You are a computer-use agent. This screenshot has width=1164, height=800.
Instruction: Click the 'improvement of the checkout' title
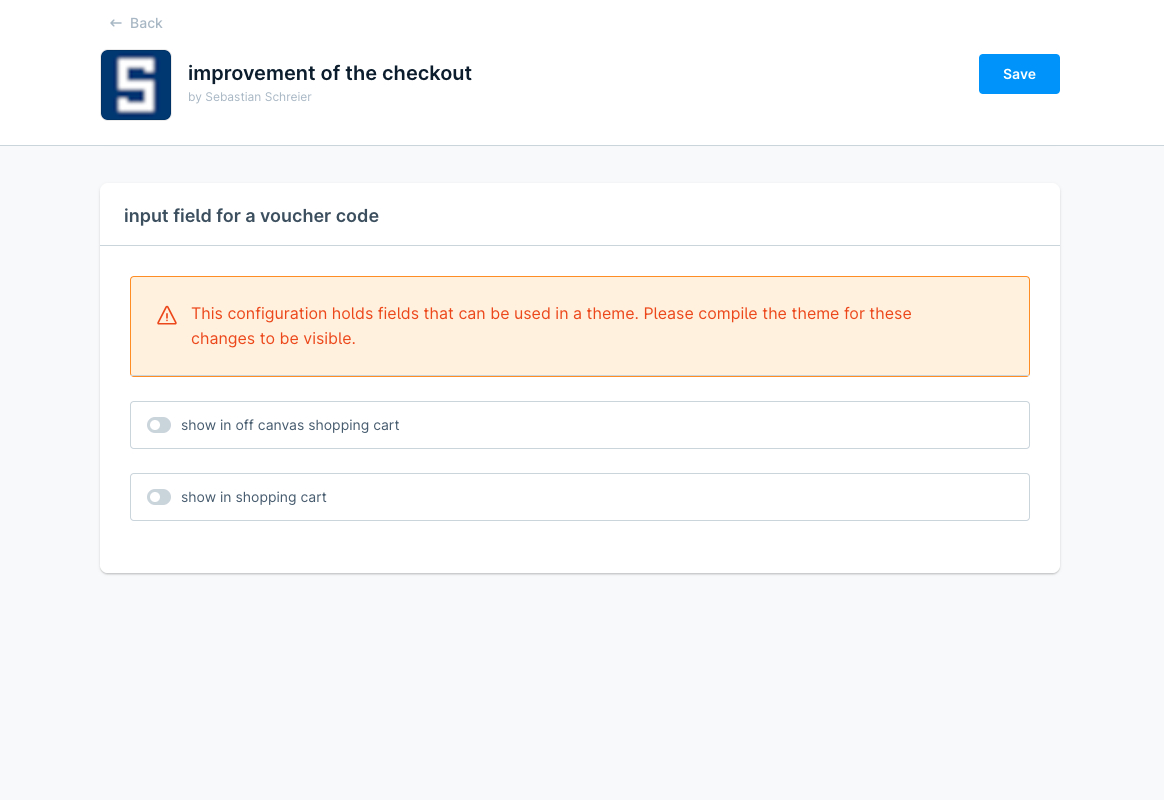click(330, 73)
